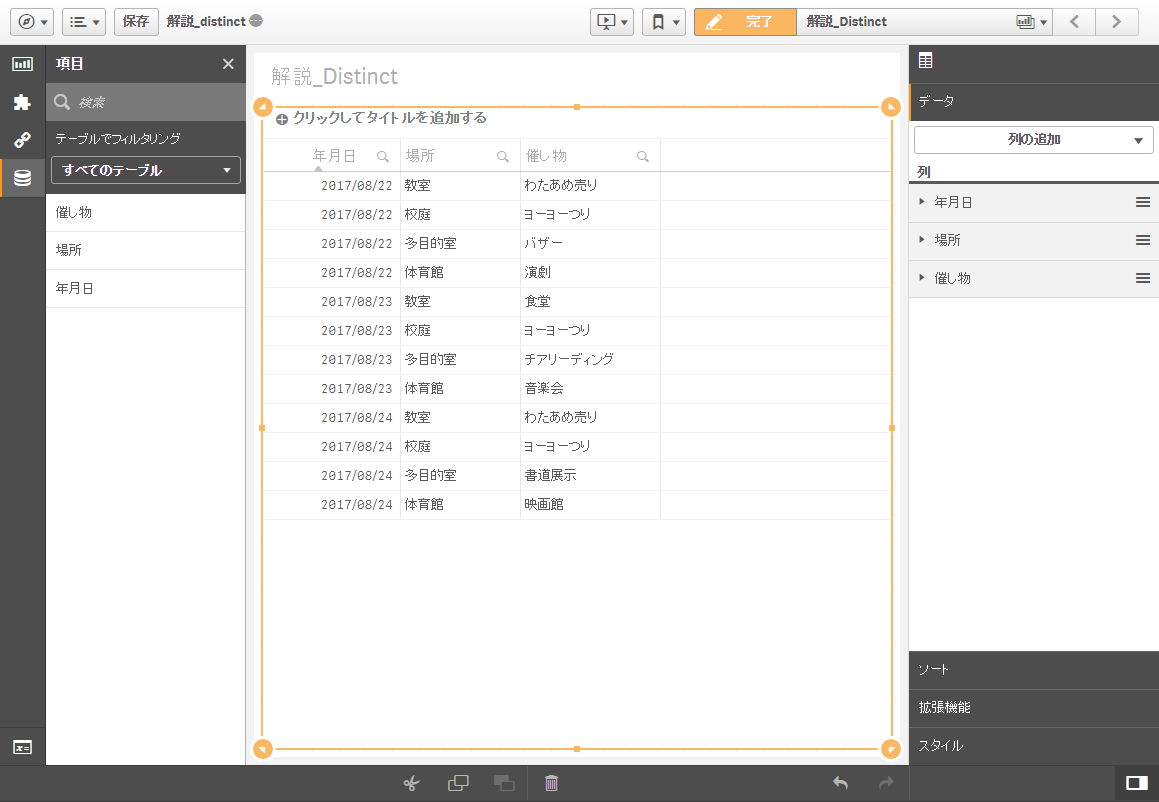The height and width of the screenshot is (802, 1159).
Task: Open the charts asset panel
Action: pos(22,64)
